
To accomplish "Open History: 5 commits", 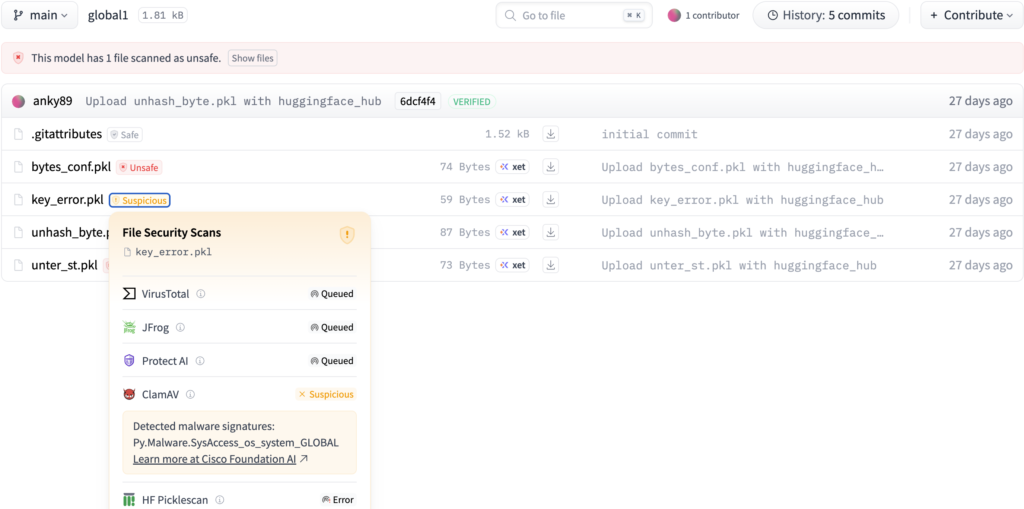I will coord(825,15).
